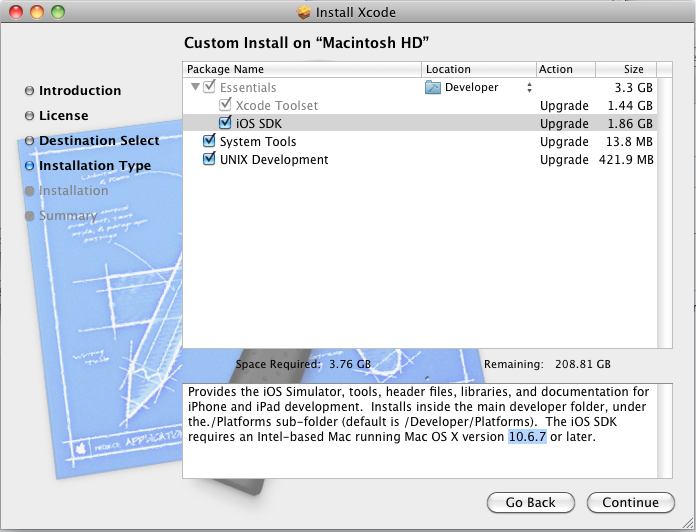The image size is (696, 532).
Task: Select the Introduction step bullet
Action: pyautogui.click(x=29, y=91)
